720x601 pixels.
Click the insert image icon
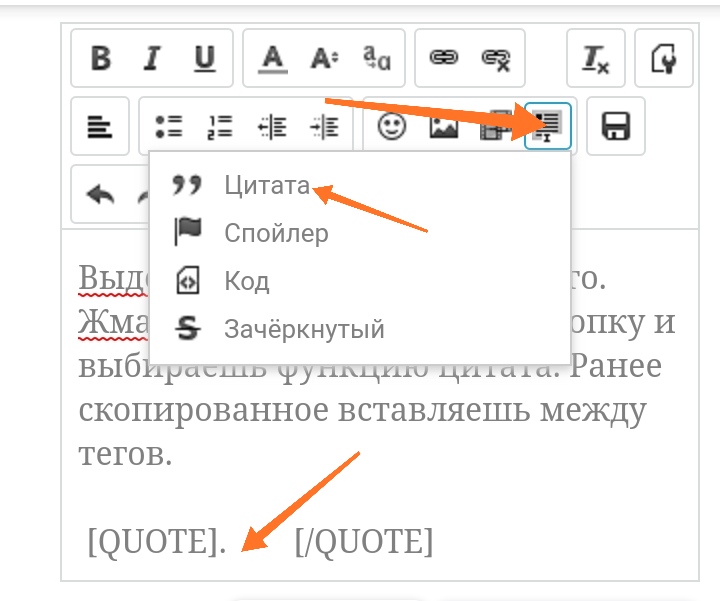[x=443, y=127]
